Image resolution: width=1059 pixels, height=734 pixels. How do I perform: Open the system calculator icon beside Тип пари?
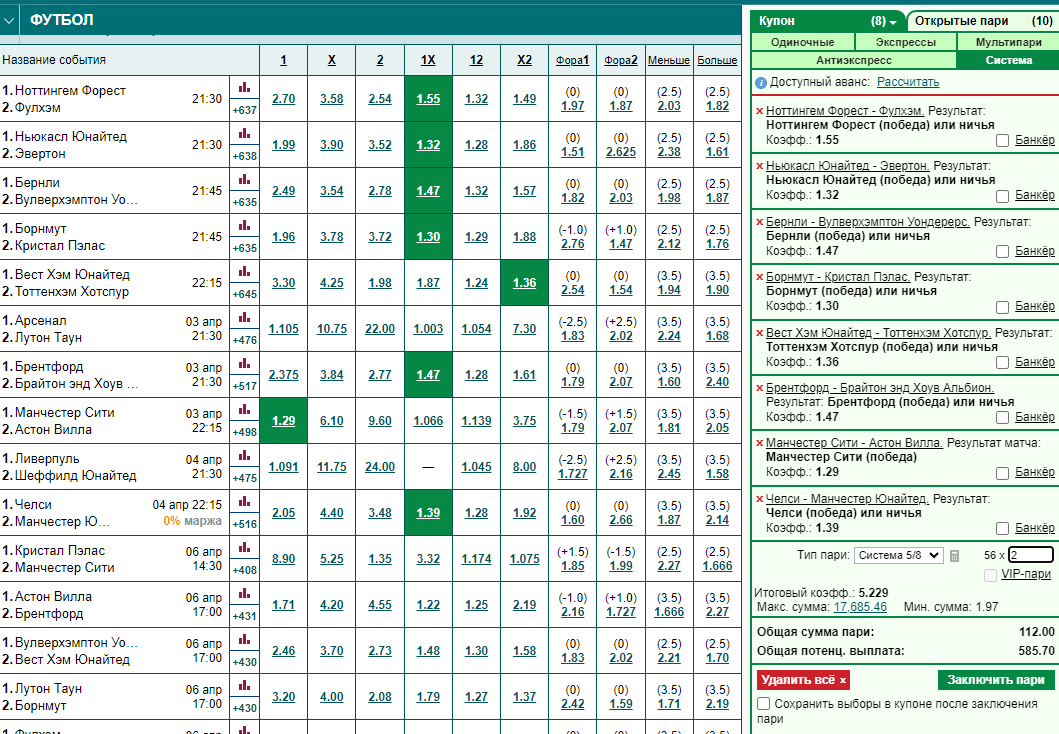tap(954, 556)
